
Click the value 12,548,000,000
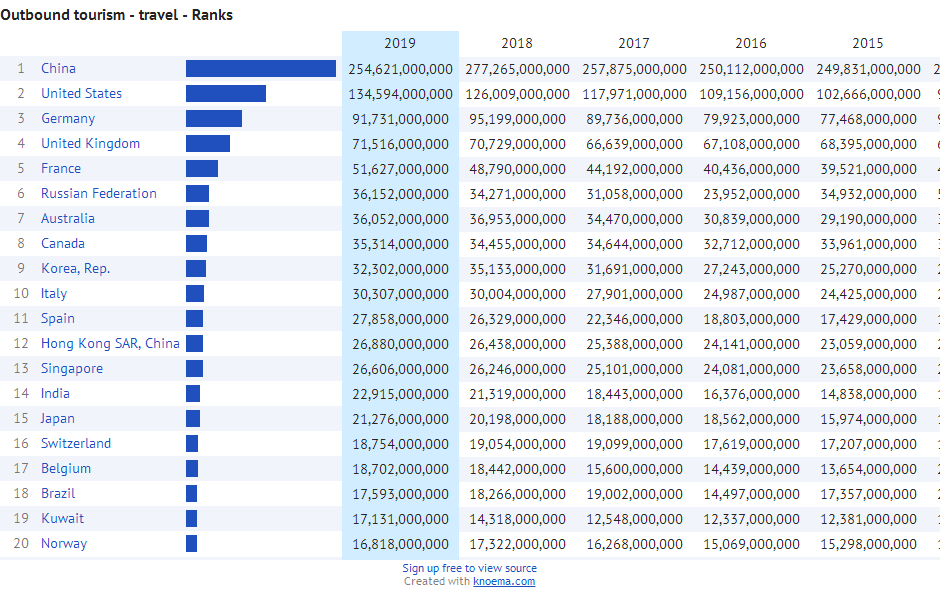(x=634, y=520)
